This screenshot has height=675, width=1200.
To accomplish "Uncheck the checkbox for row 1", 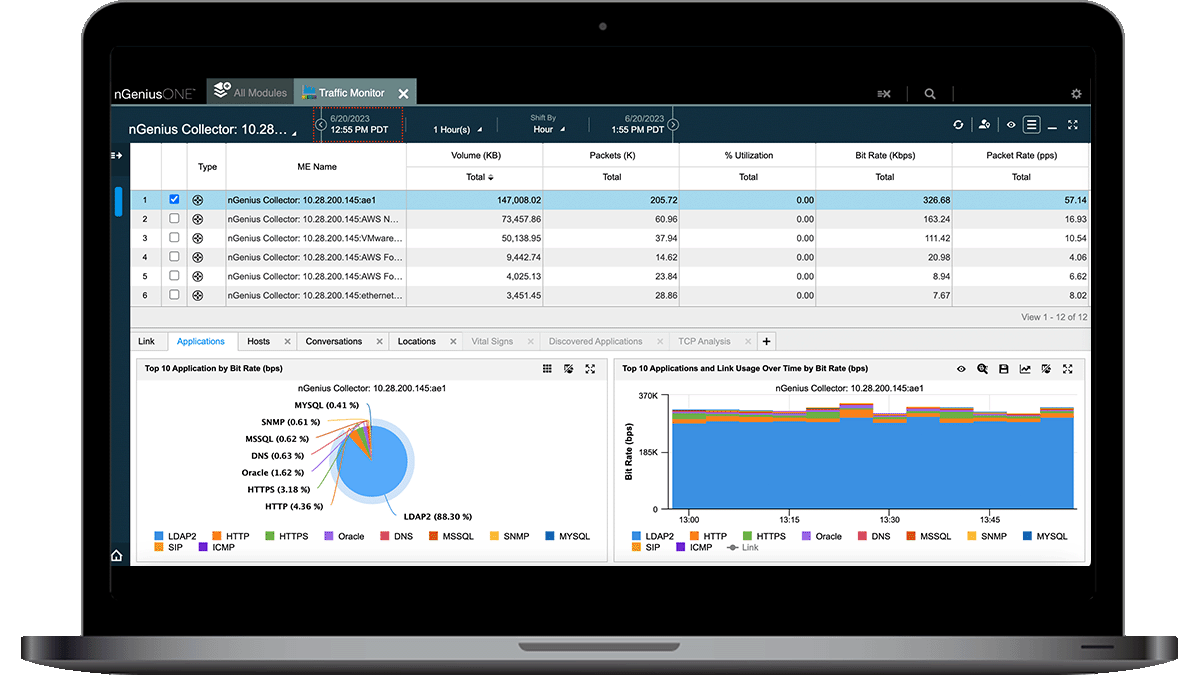I will (174, 200).
